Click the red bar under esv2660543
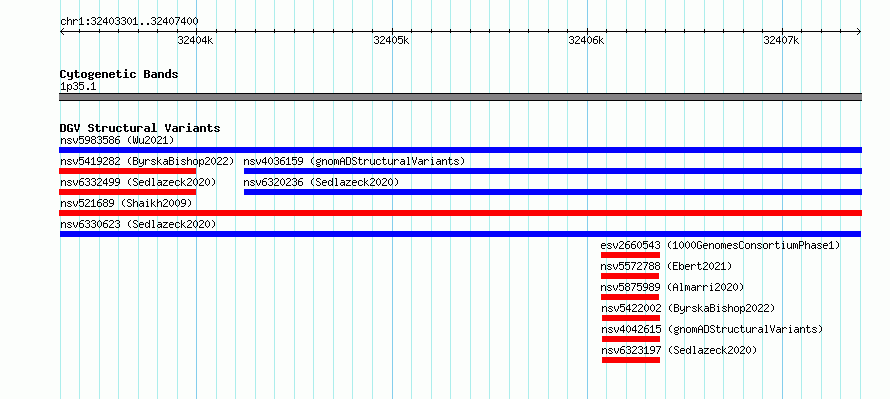The width and height of the screenshot is (890, 399). tap(630, 255)
